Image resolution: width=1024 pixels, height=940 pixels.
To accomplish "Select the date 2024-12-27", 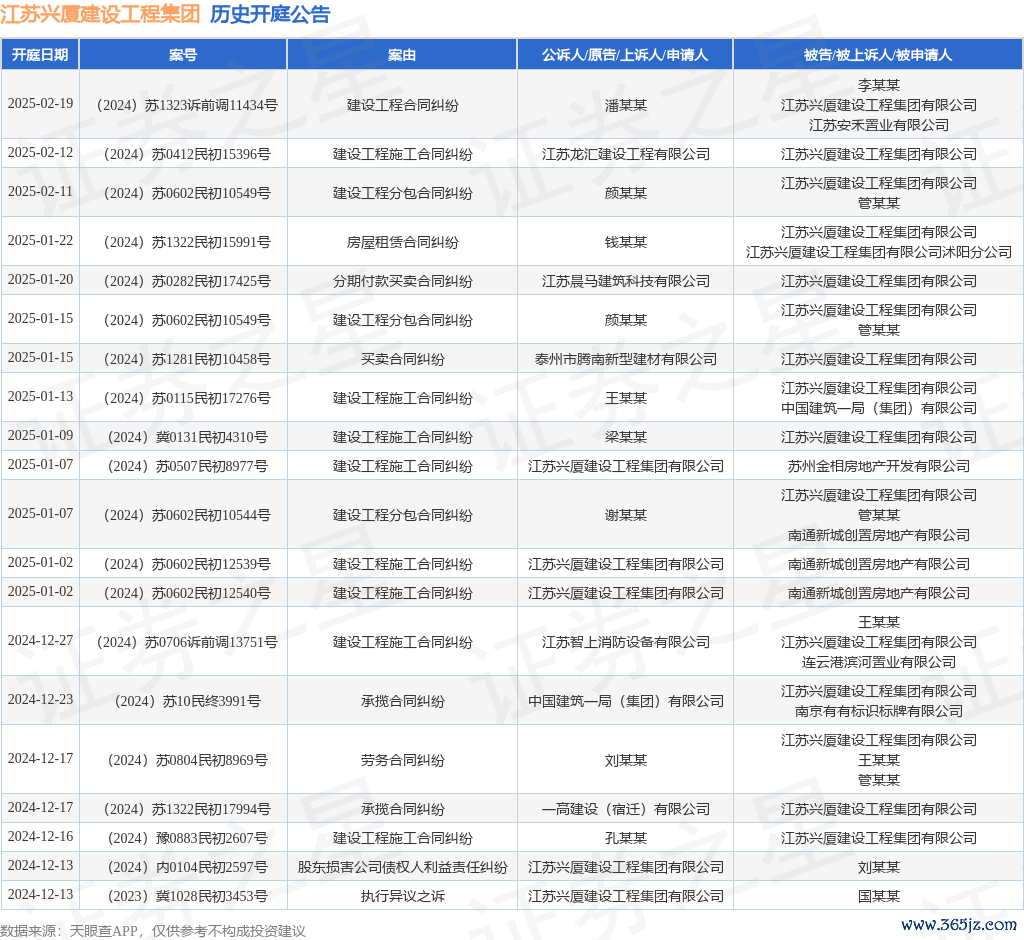I will (40, 641).
